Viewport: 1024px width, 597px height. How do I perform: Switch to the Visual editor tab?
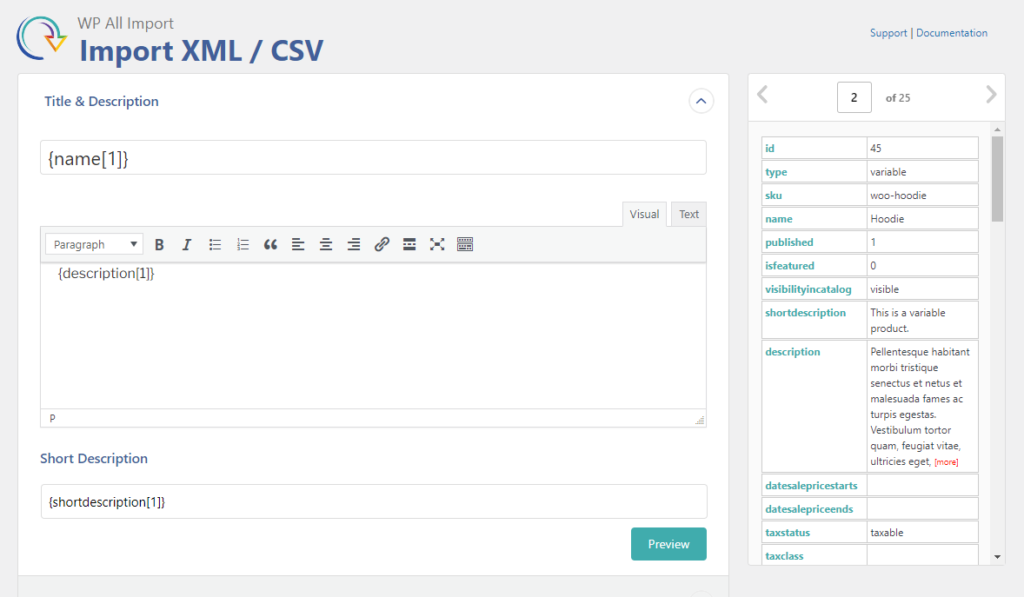(644, 214)
